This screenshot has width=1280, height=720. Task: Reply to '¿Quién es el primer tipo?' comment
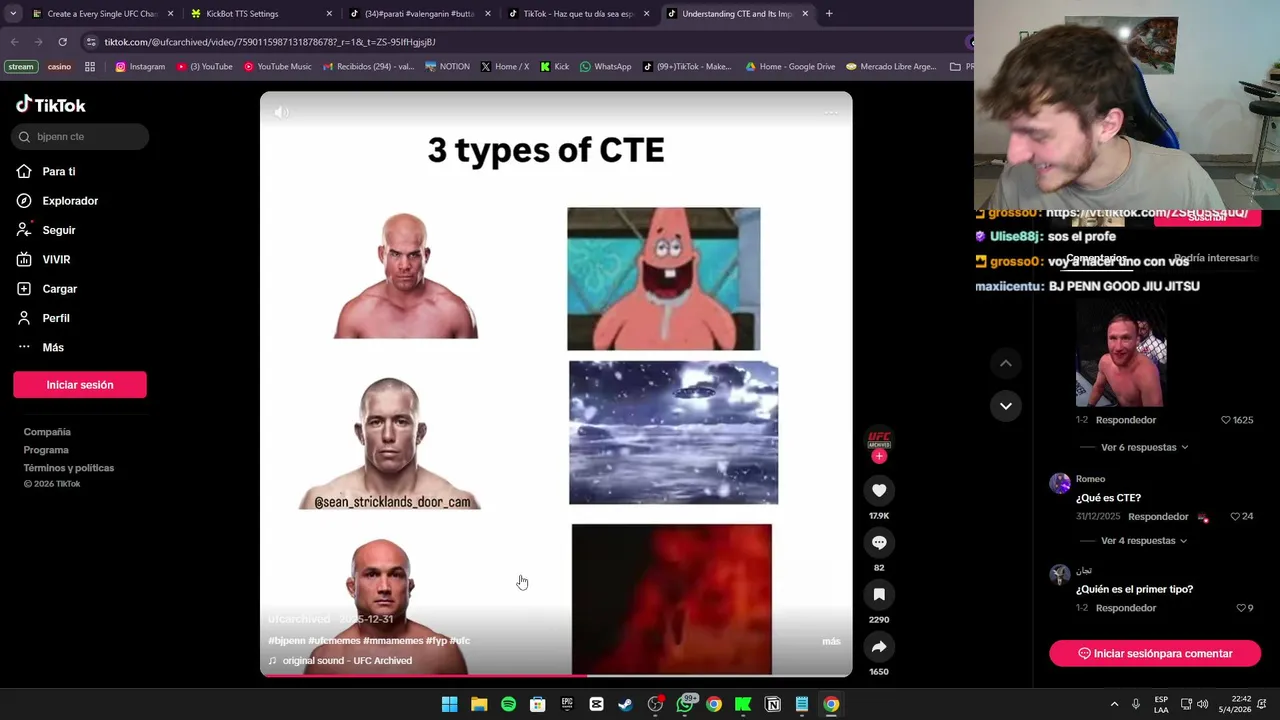1126,608
